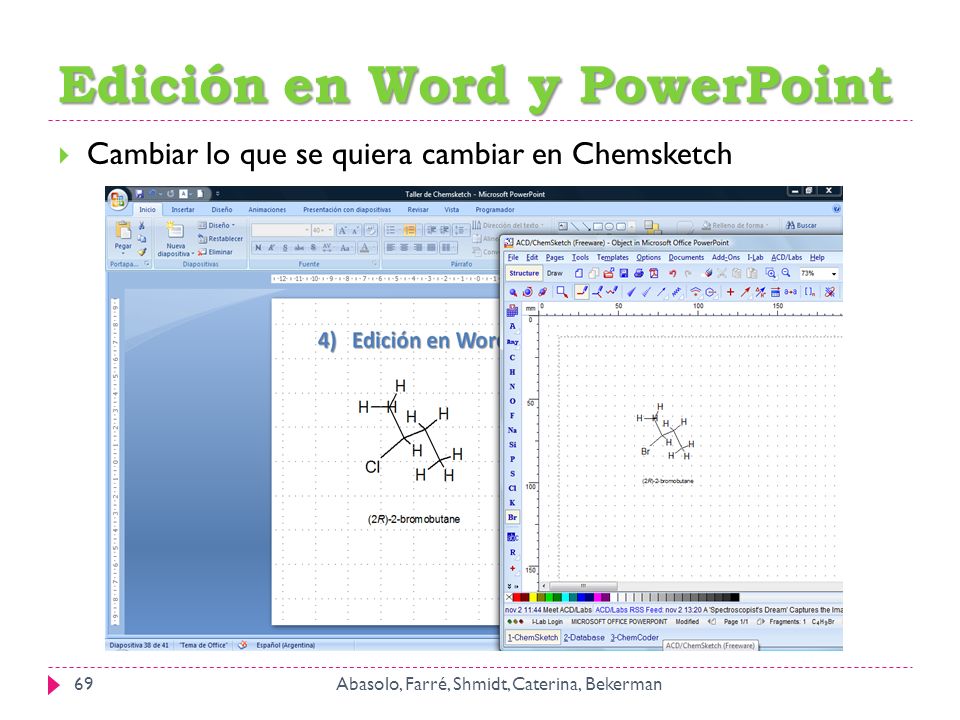Open the Tools menu in ChemSketch
960x720 pixels.
coord(580,257)
